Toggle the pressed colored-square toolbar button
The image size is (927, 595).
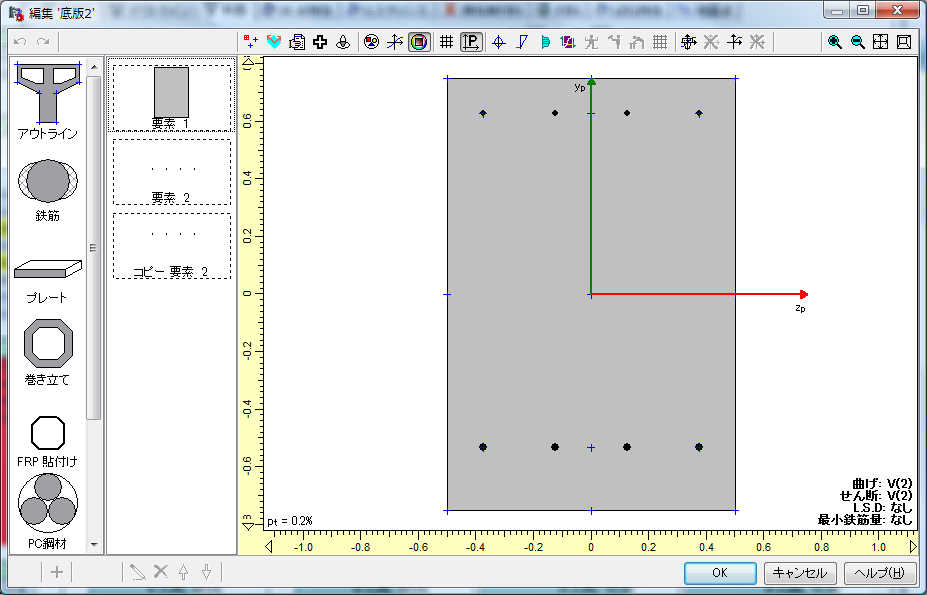click(x=419, y=42)
